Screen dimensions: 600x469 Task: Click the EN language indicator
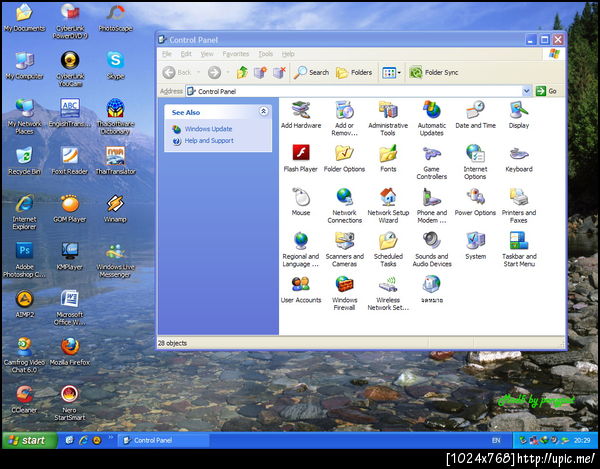coord(496,441)
